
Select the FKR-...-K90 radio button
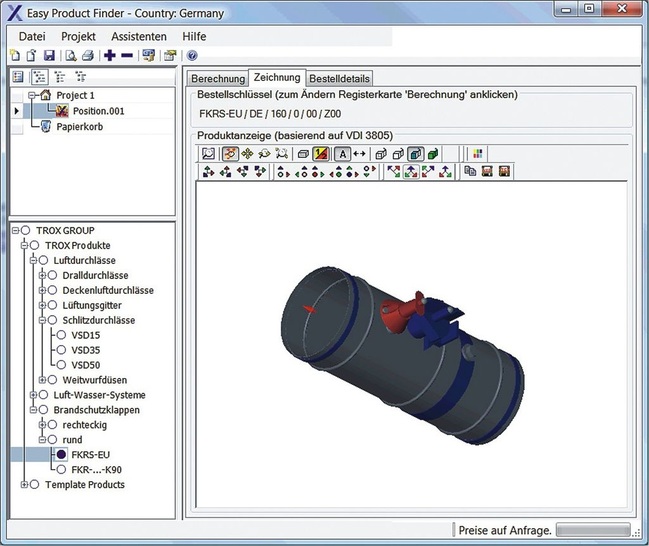(62, 469)
